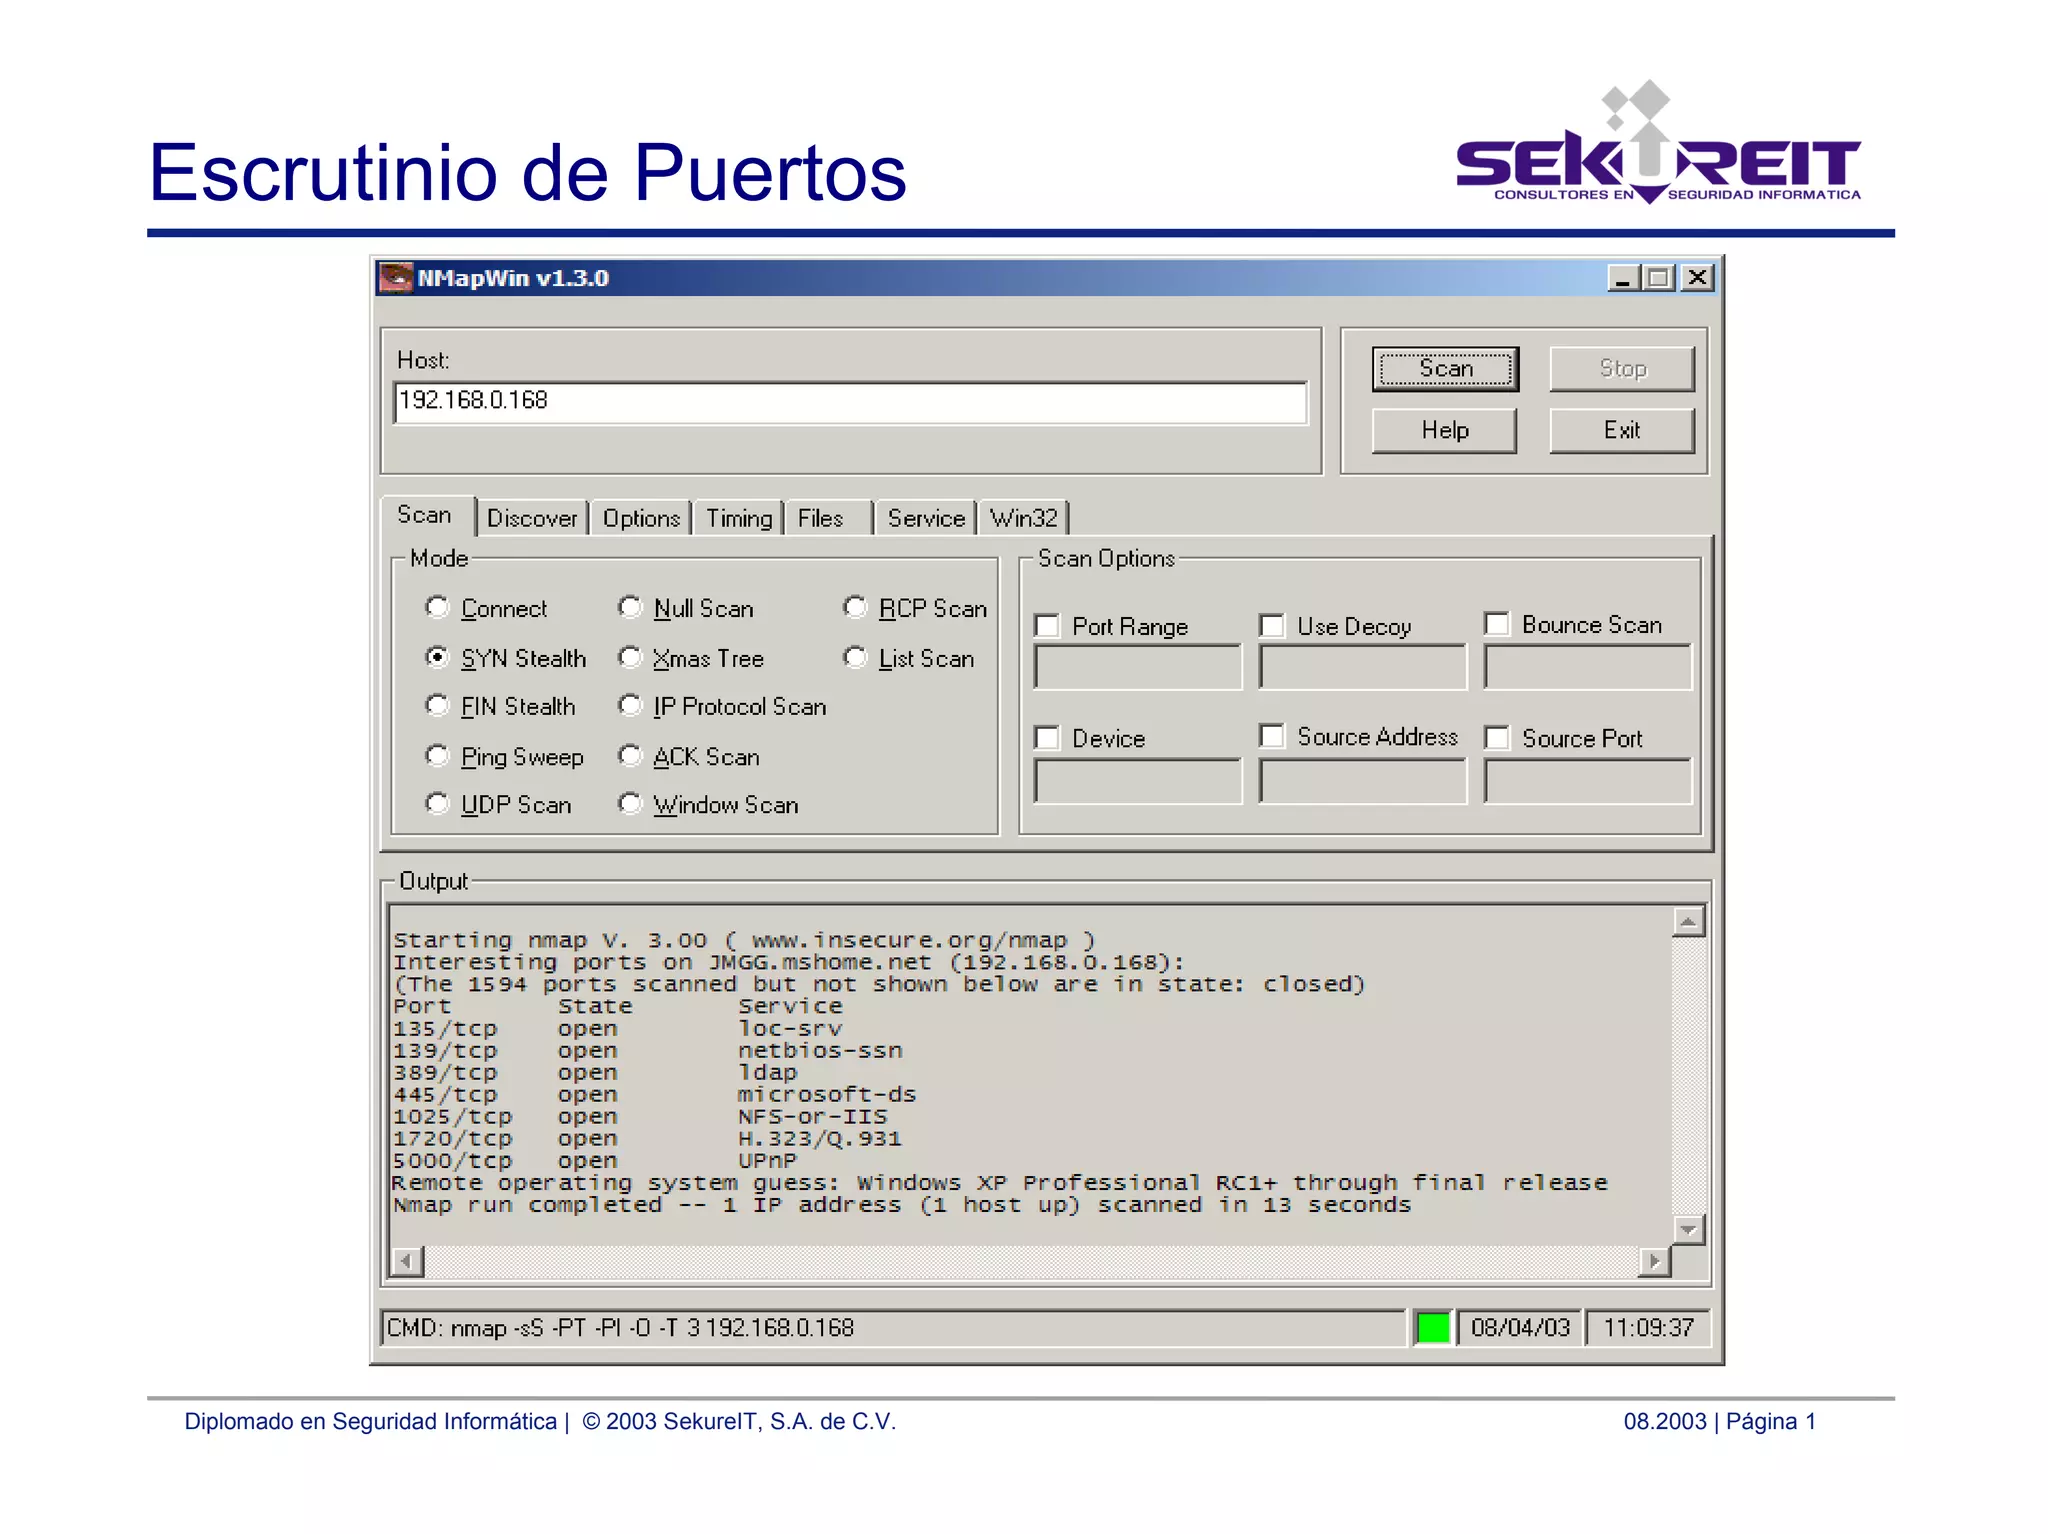Viewport: 2048px width, 1534px height.
Task: Click the Source Port text field
Action: [x=1588, y=780]
